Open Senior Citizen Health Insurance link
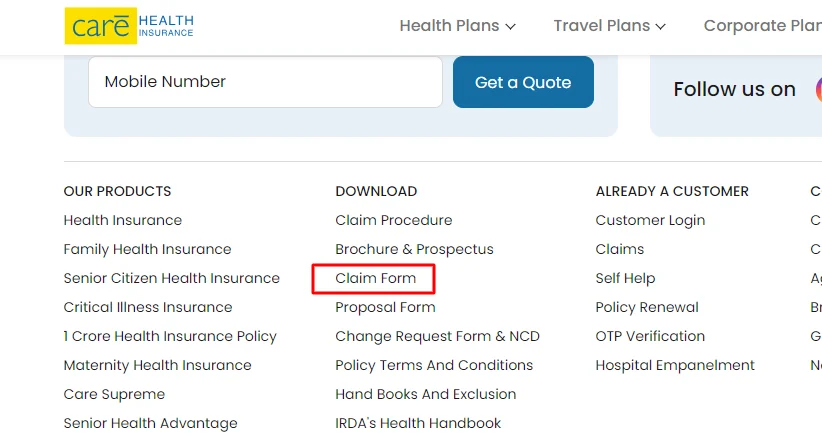The image size is (822, 438). coord(172,278)
